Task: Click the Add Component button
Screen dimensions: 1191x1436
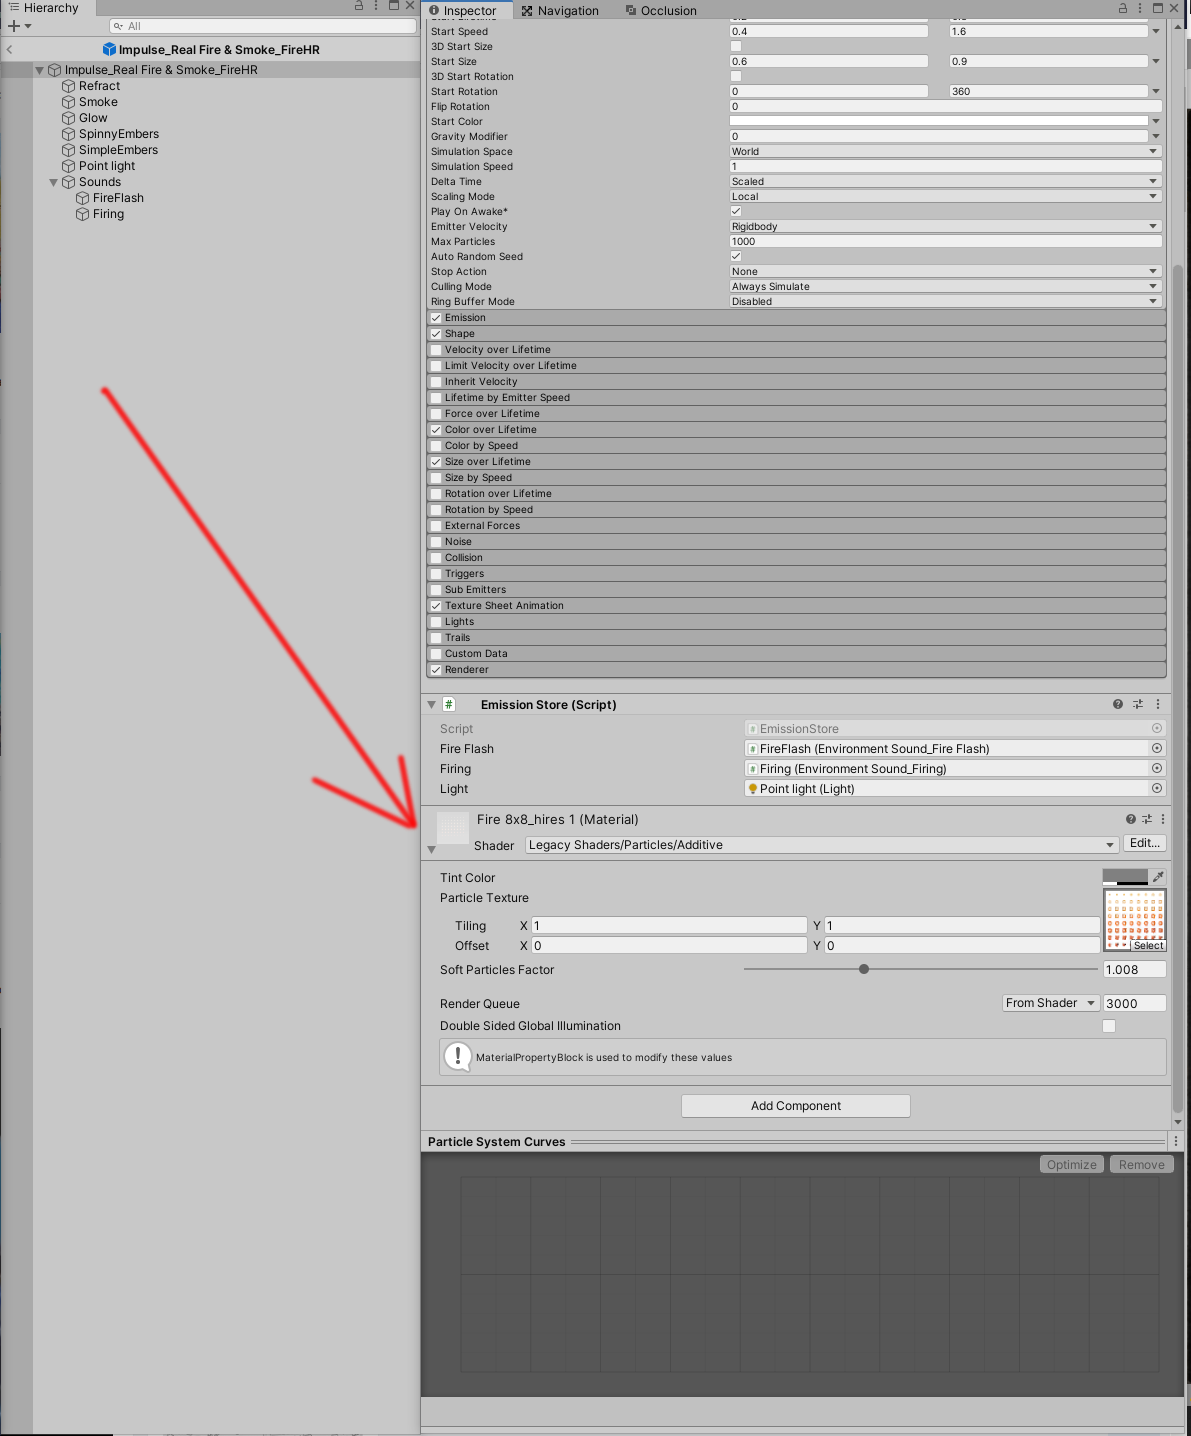Action: 795,1105
